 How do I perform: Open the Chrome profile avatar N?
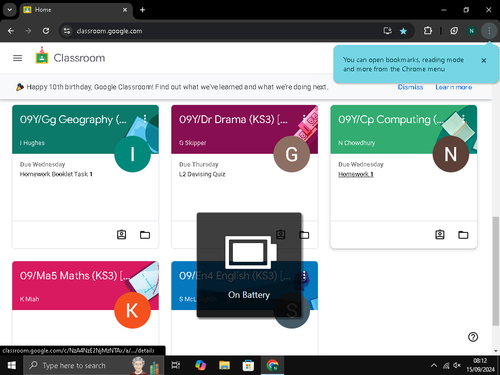point(471,31)
